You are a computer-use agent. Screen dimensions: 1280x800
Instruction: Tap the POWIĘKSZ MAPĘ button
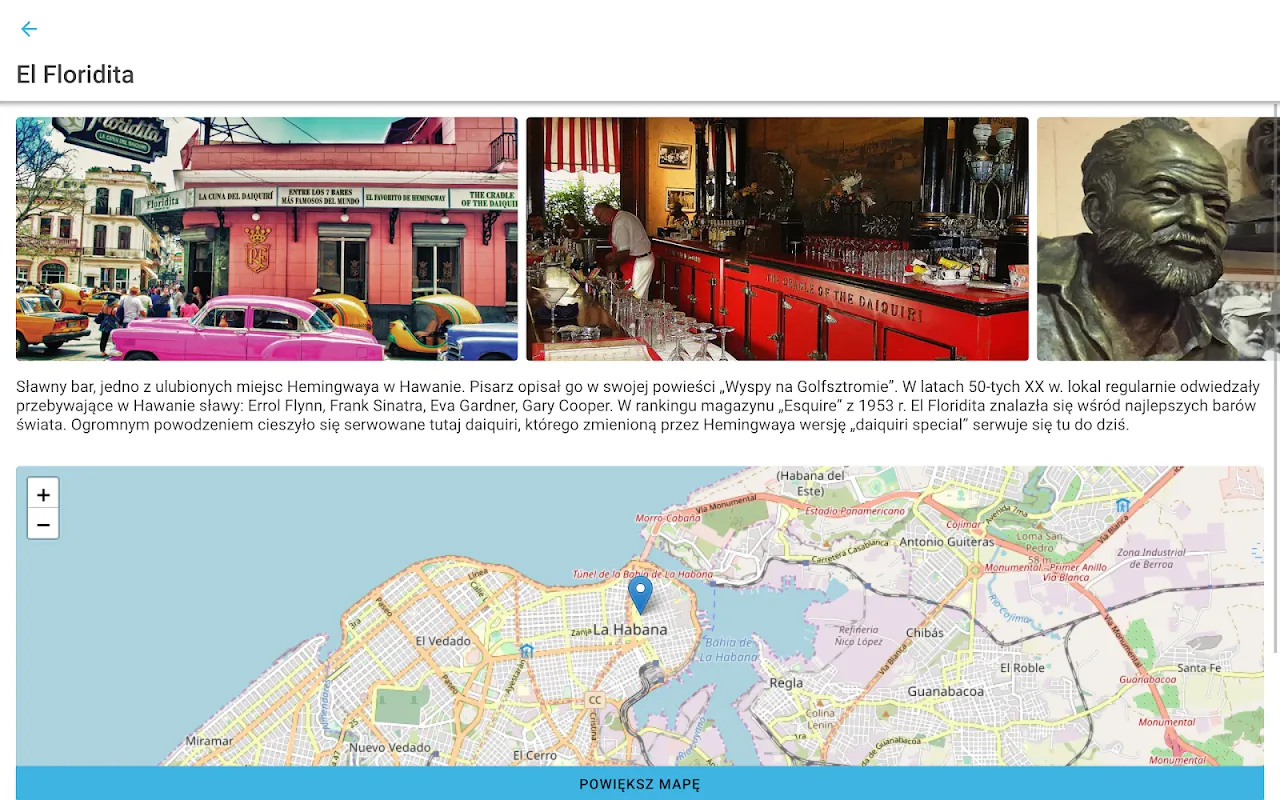tap(640, 784)
